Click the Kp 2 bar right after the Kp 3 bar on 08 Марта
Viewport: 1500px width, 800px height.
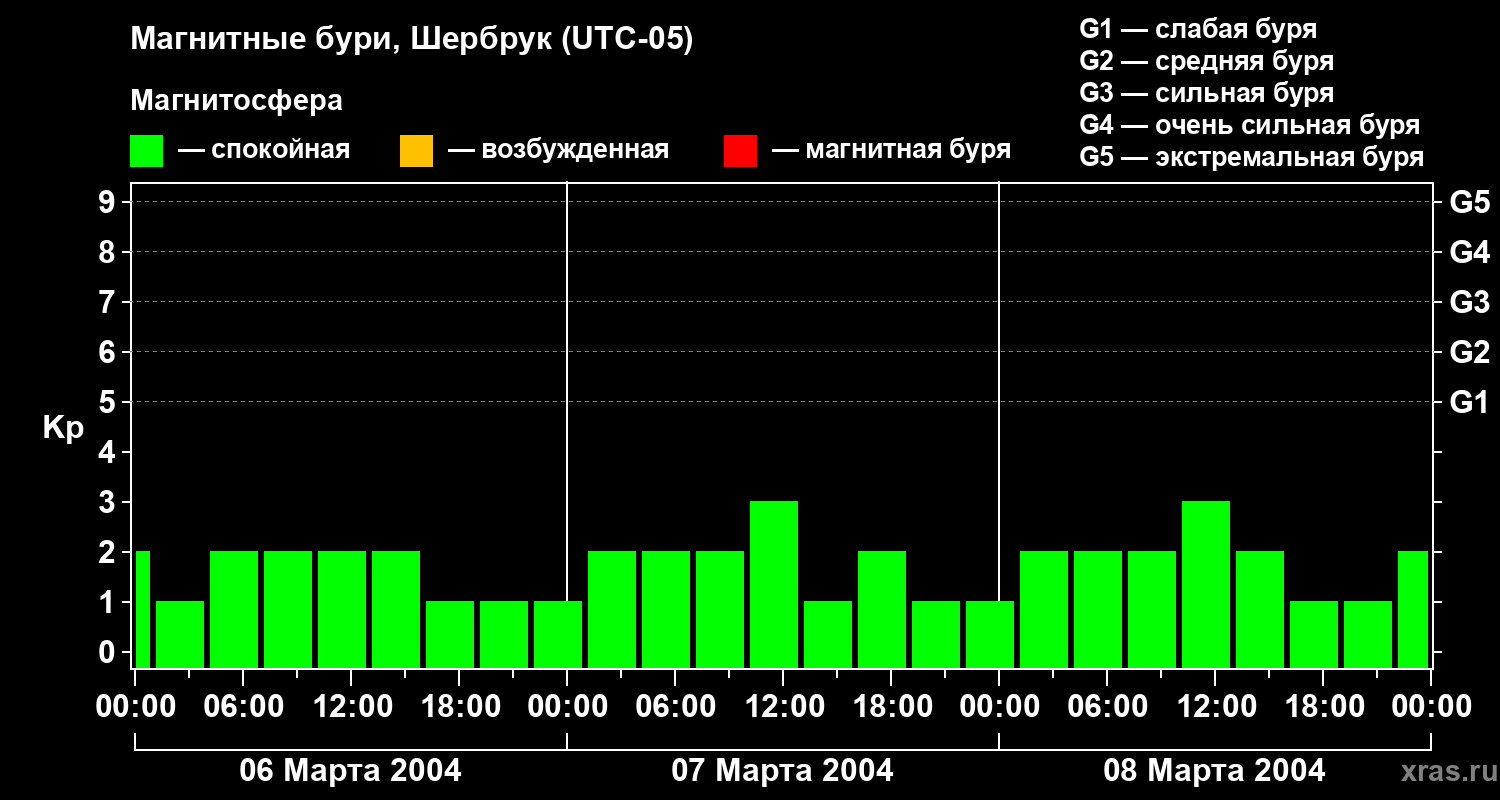(x=1260, y=609)
